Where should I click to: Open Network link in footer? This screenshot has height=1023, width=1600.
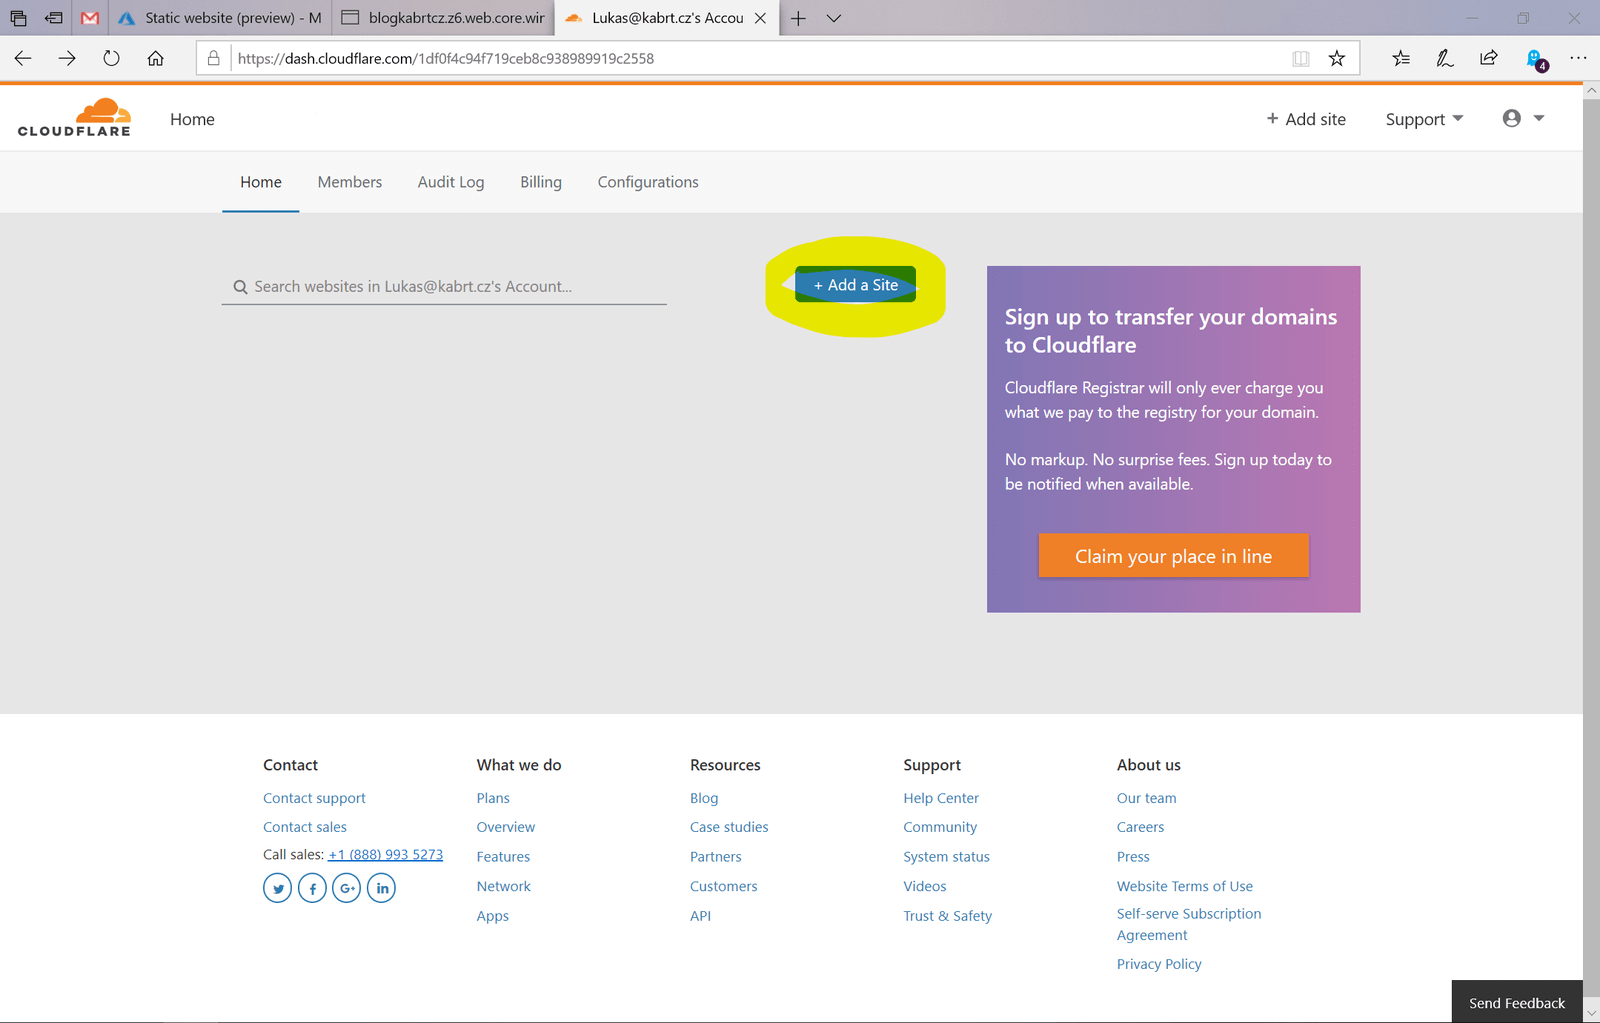504,886
